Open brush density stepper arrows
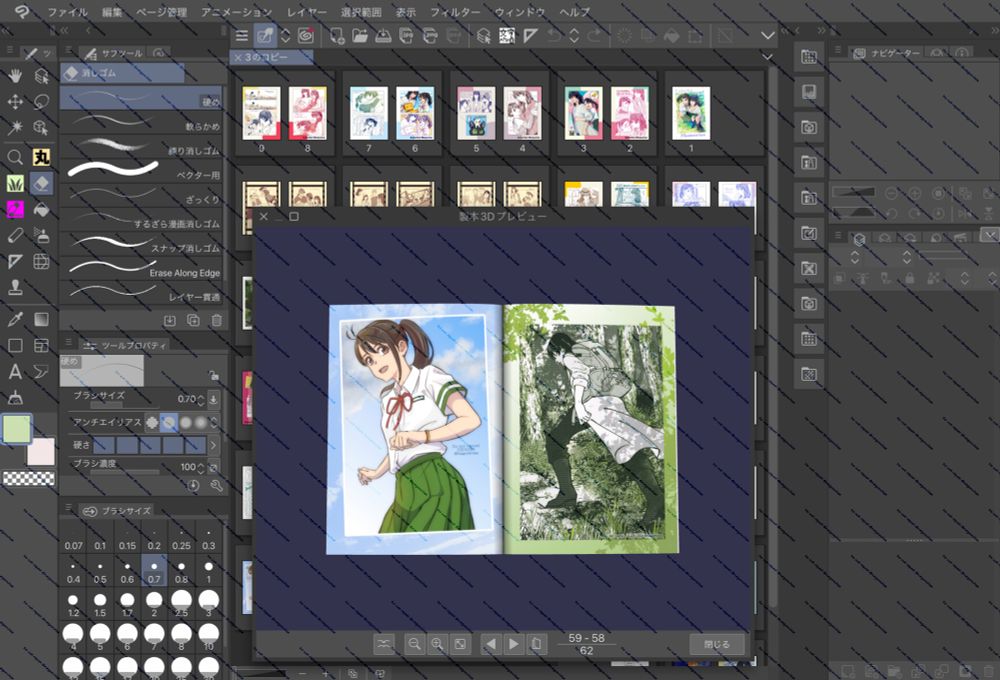Viewport: 1000px width, 680px height. coord(201,468)
